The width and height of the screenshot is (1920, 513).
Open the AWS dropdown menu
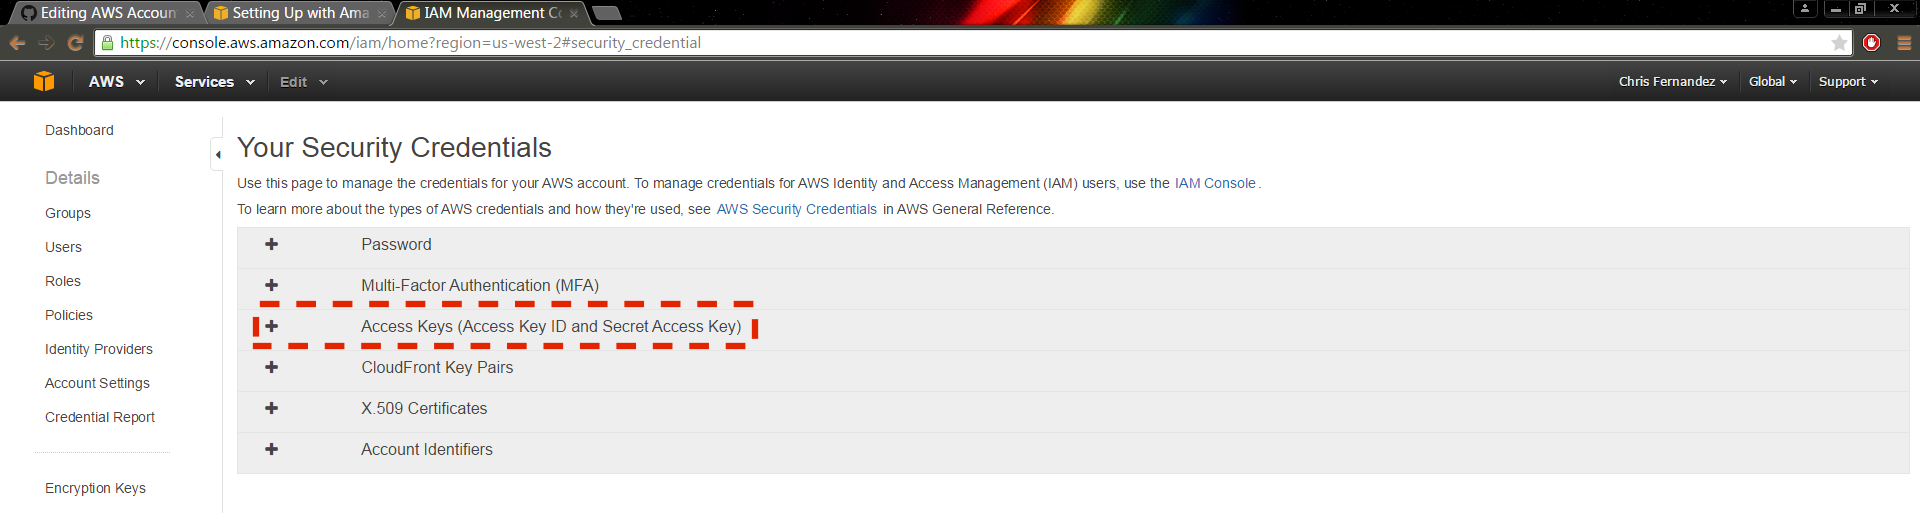click(x=116, y=82)
